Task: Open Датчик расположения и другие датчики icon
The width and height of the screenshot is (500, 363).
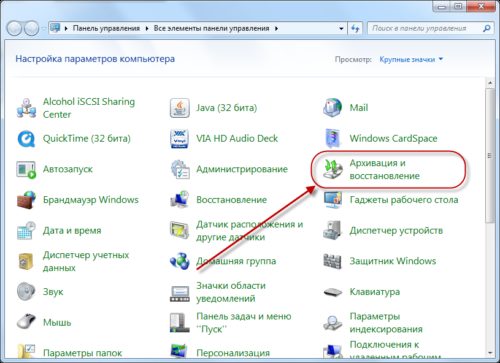Action: [180, 230]
